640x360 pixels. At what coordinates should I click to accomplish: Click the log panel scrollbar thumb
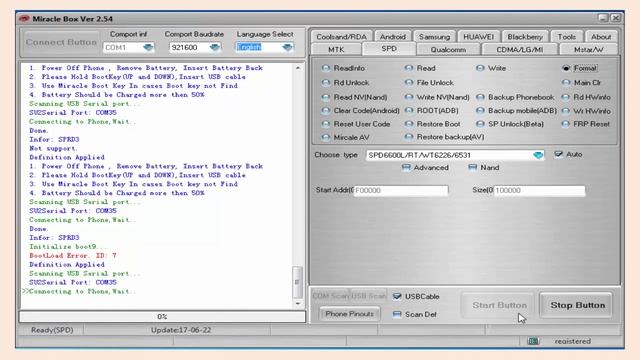(298, 282)
